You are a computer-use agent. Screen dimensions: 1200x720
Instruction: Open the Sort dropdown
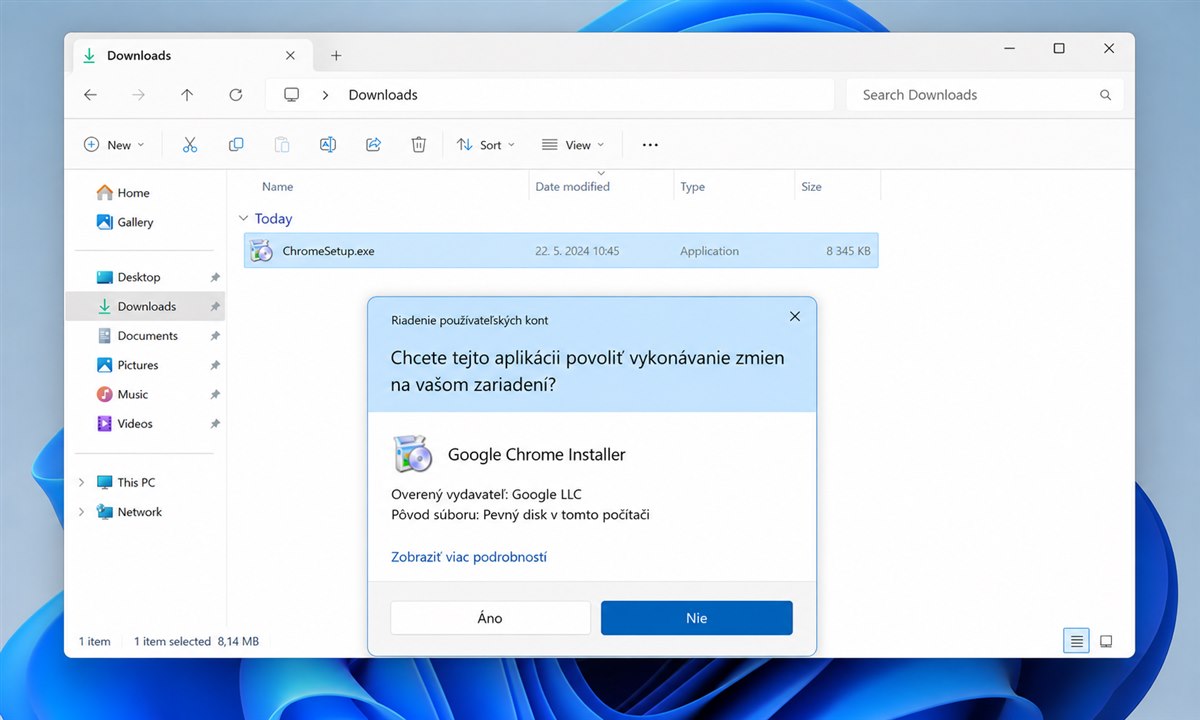click(x=486, y=145)
